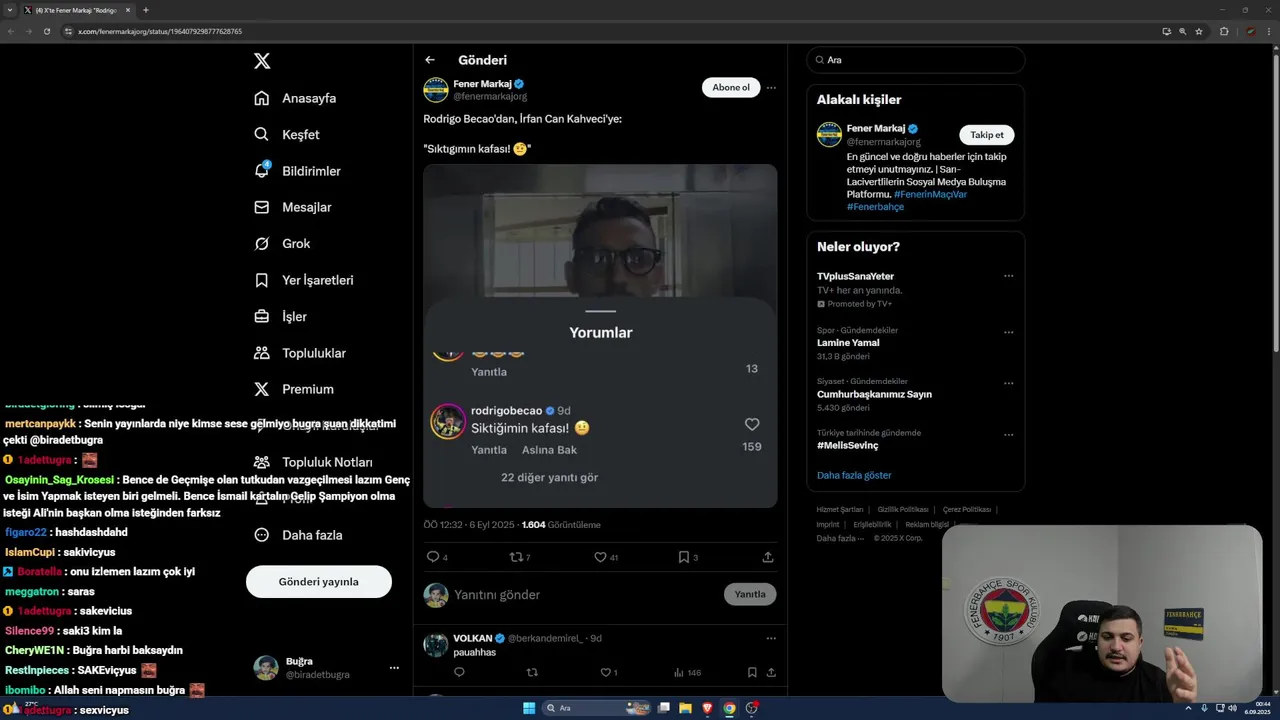Viewport: 1280px width, 720px height.
Task: Click the Gönderi yayınla button
Action: tap(319, 581)
